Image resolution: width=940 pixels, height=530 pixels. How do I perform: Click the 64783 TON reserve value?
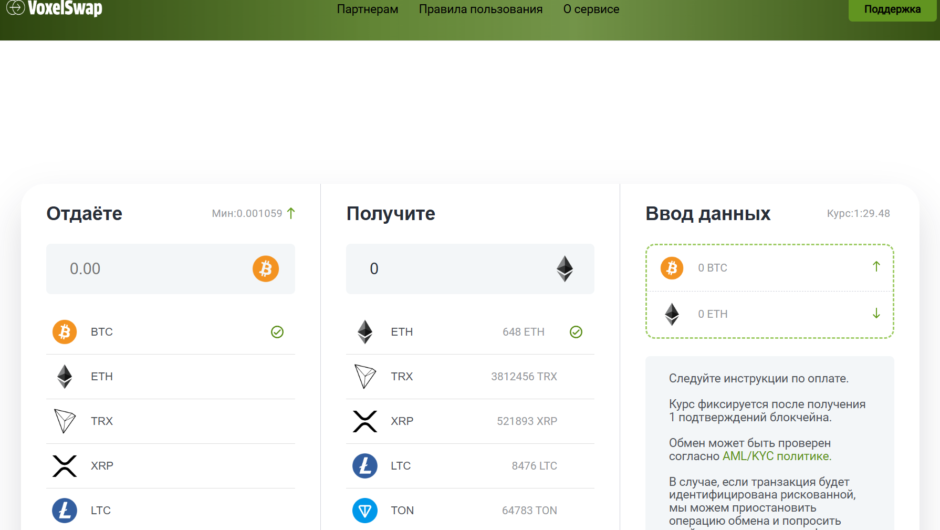coord(529,510)
